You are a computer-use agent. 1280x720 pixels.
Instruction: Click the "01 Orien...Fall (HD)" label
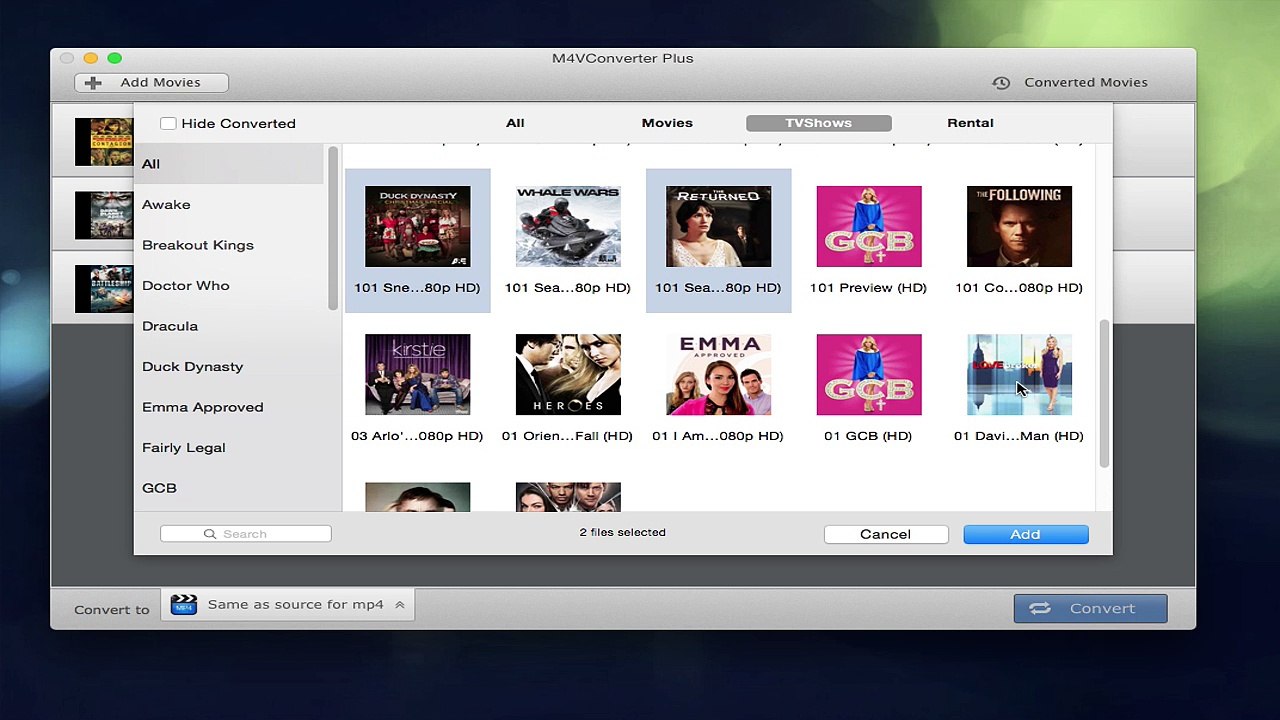pyautogui.click(x=567, y=436)
